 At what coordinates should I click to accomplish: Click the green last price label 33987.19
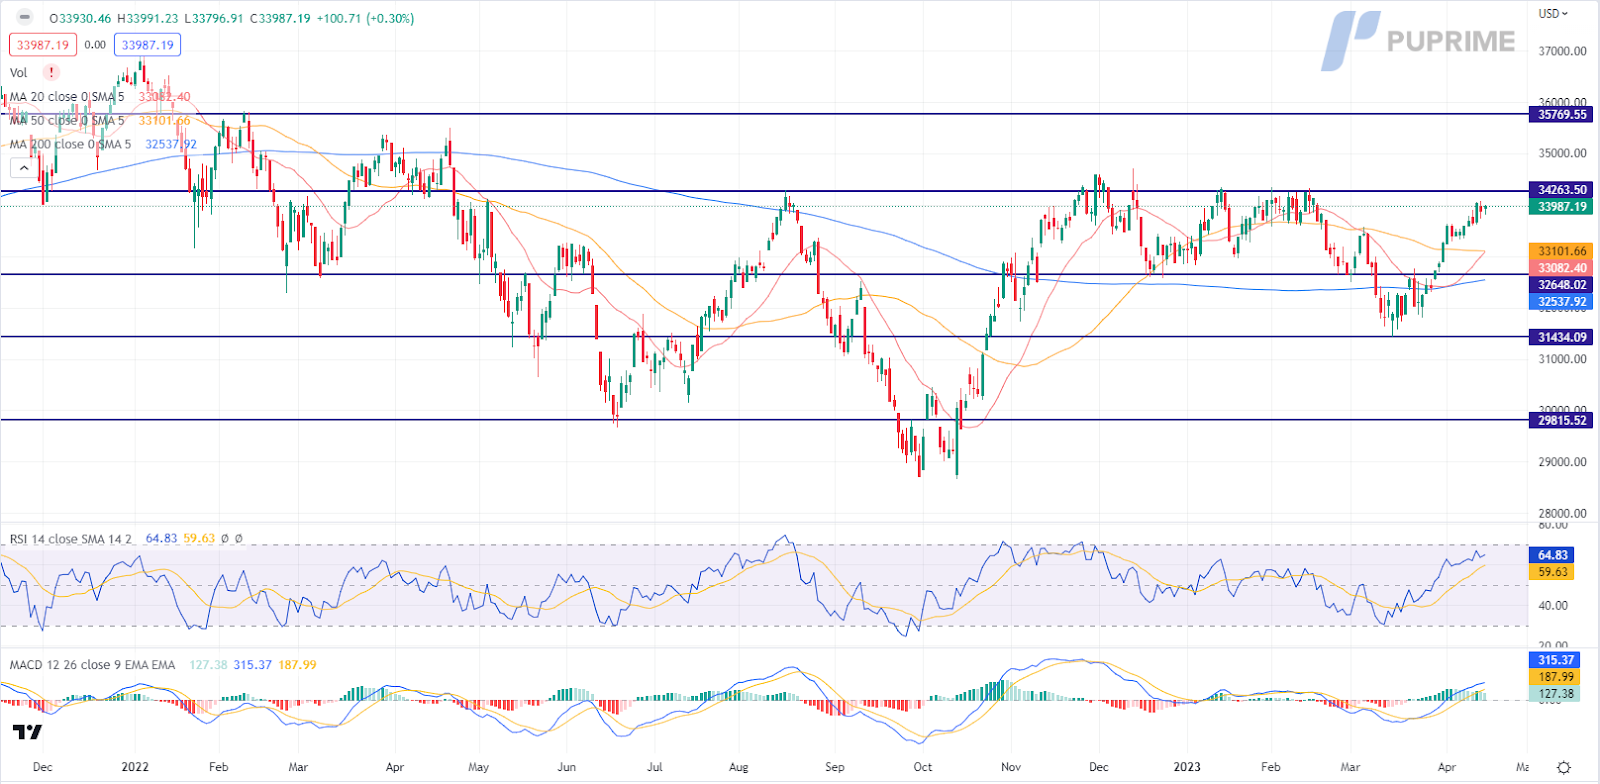point(1561,207)
